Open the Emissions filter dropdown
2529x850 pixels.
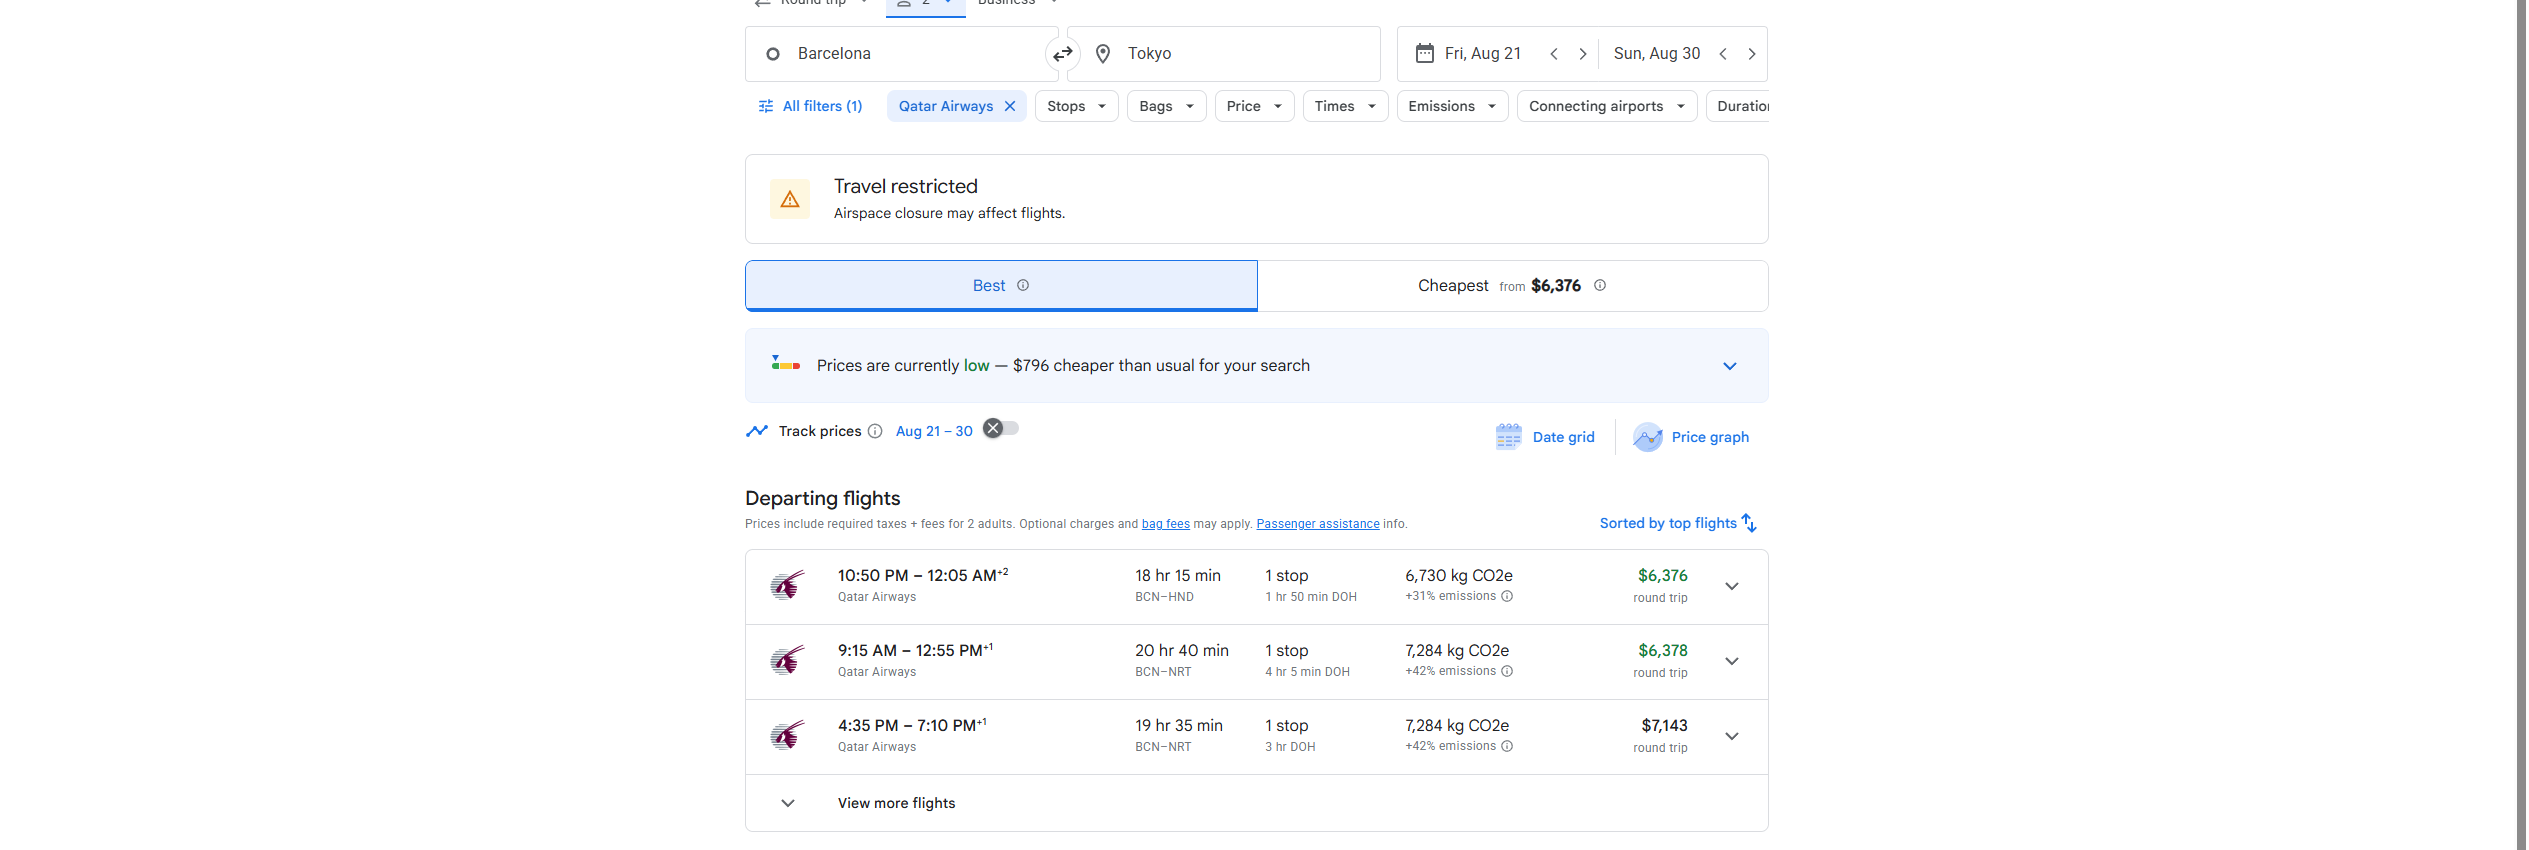(1453, 106)
